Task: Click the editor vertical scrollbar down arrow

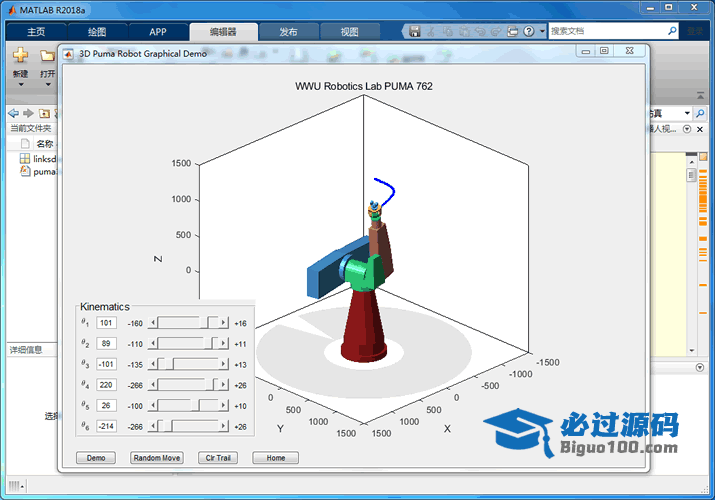Action: tap(692, 351)
